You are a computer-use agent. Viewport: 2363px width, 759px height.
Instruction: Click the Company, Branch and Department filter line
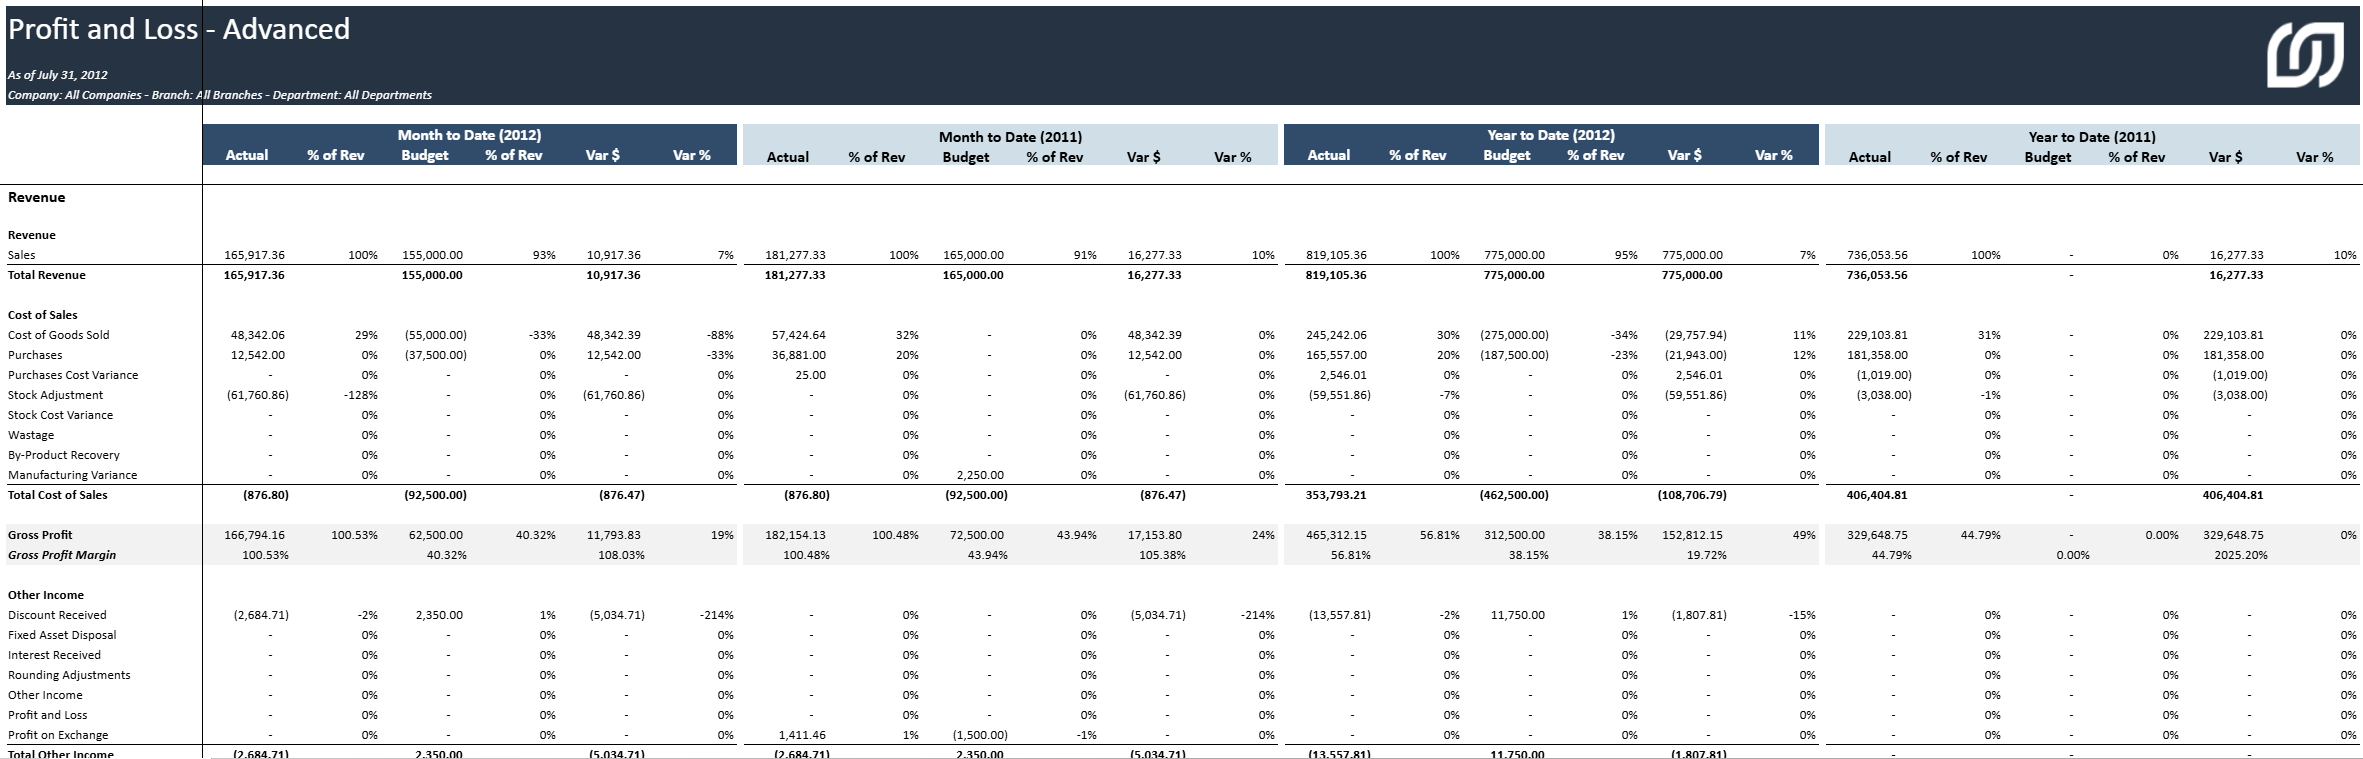[220, 95]
